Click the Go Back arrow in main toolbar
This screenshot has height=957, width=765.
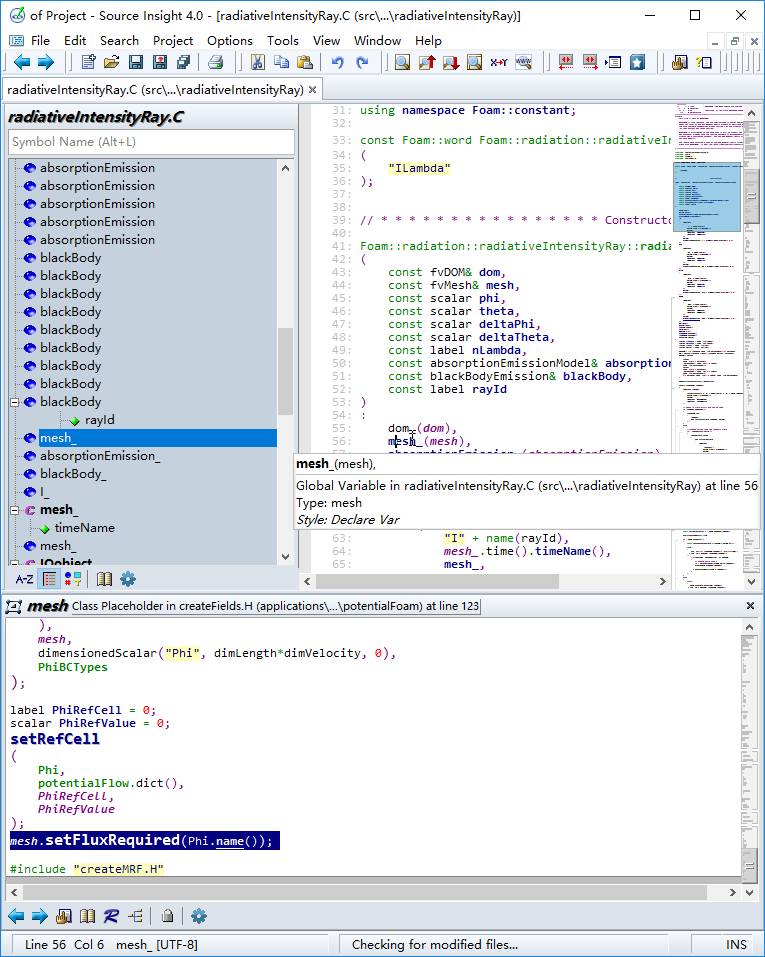(x=20, y=63)
